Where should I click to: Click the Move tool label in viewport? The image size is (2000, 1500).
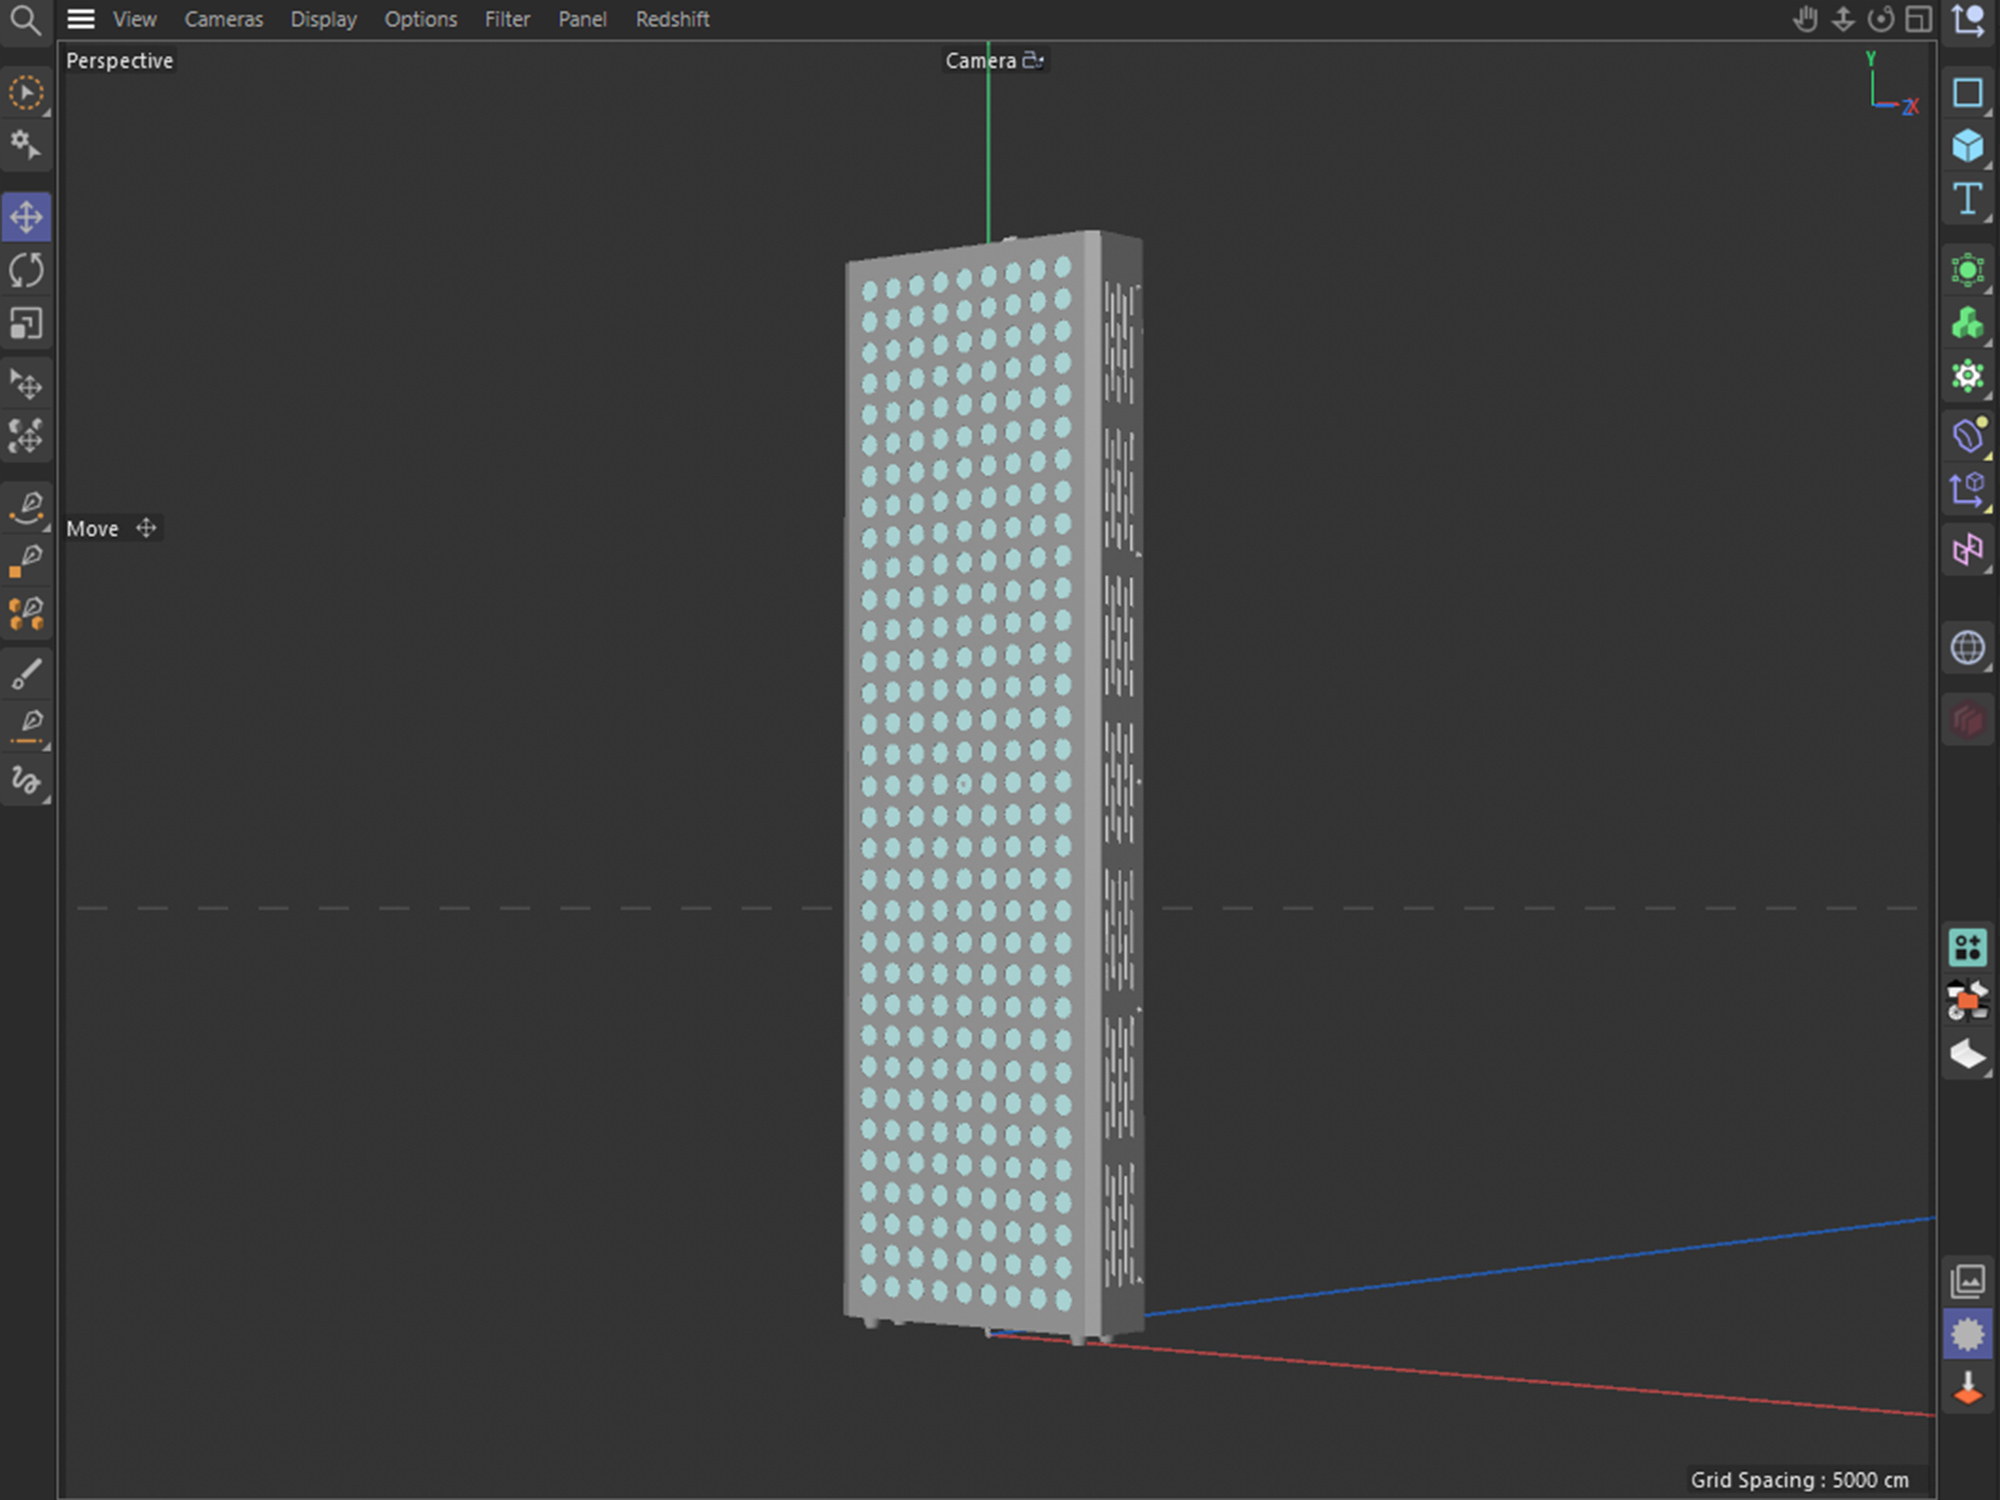[x=92, y=528]
